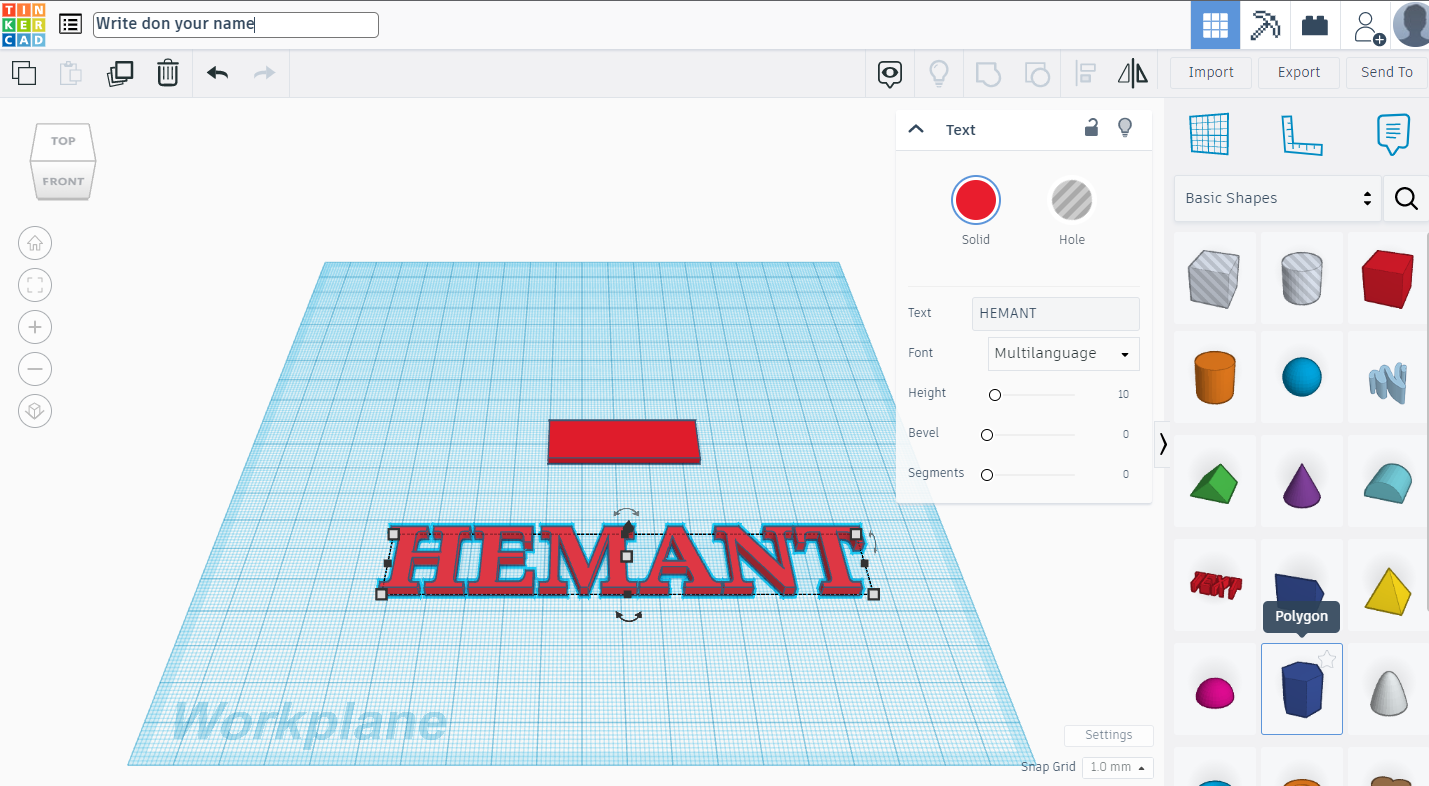Open the Basic Shapes category dropdown

pyautogui.click(x=1277, y=198)
